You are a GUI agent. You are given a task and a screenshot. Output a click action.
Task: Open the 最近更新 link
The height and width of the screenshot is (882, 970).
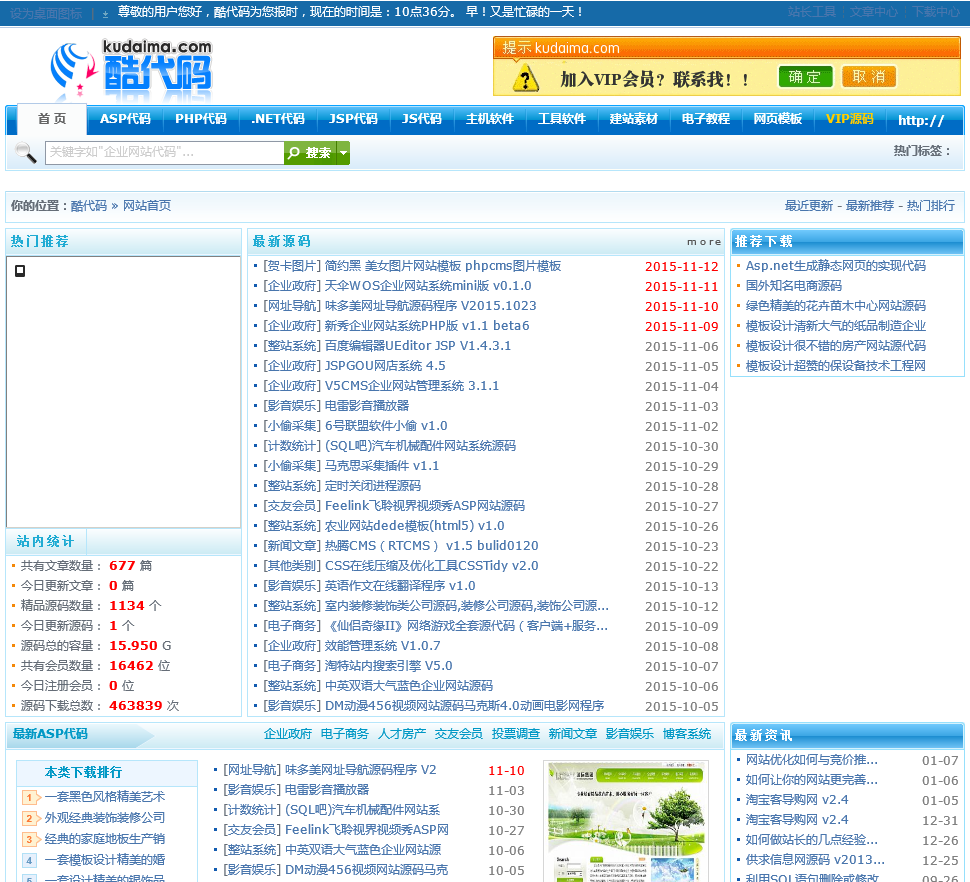pyautogui.click(x=809, y=206)
